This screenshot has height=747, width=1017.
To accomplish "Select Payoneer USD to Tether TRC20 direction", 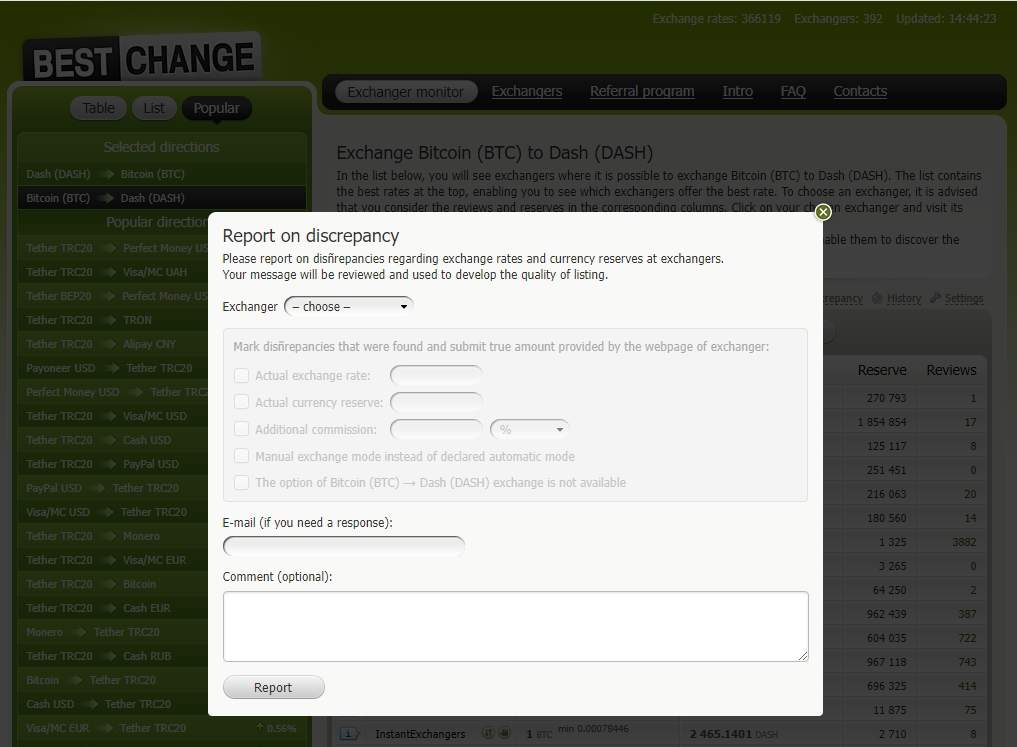I will pos(114,368).
